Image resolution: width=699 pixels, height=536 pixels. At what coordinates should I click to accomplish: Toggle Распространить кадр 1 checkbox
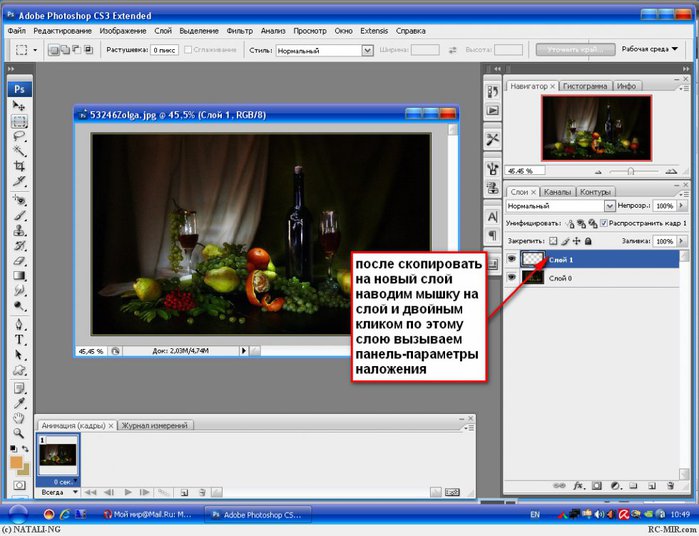[604, 223]
